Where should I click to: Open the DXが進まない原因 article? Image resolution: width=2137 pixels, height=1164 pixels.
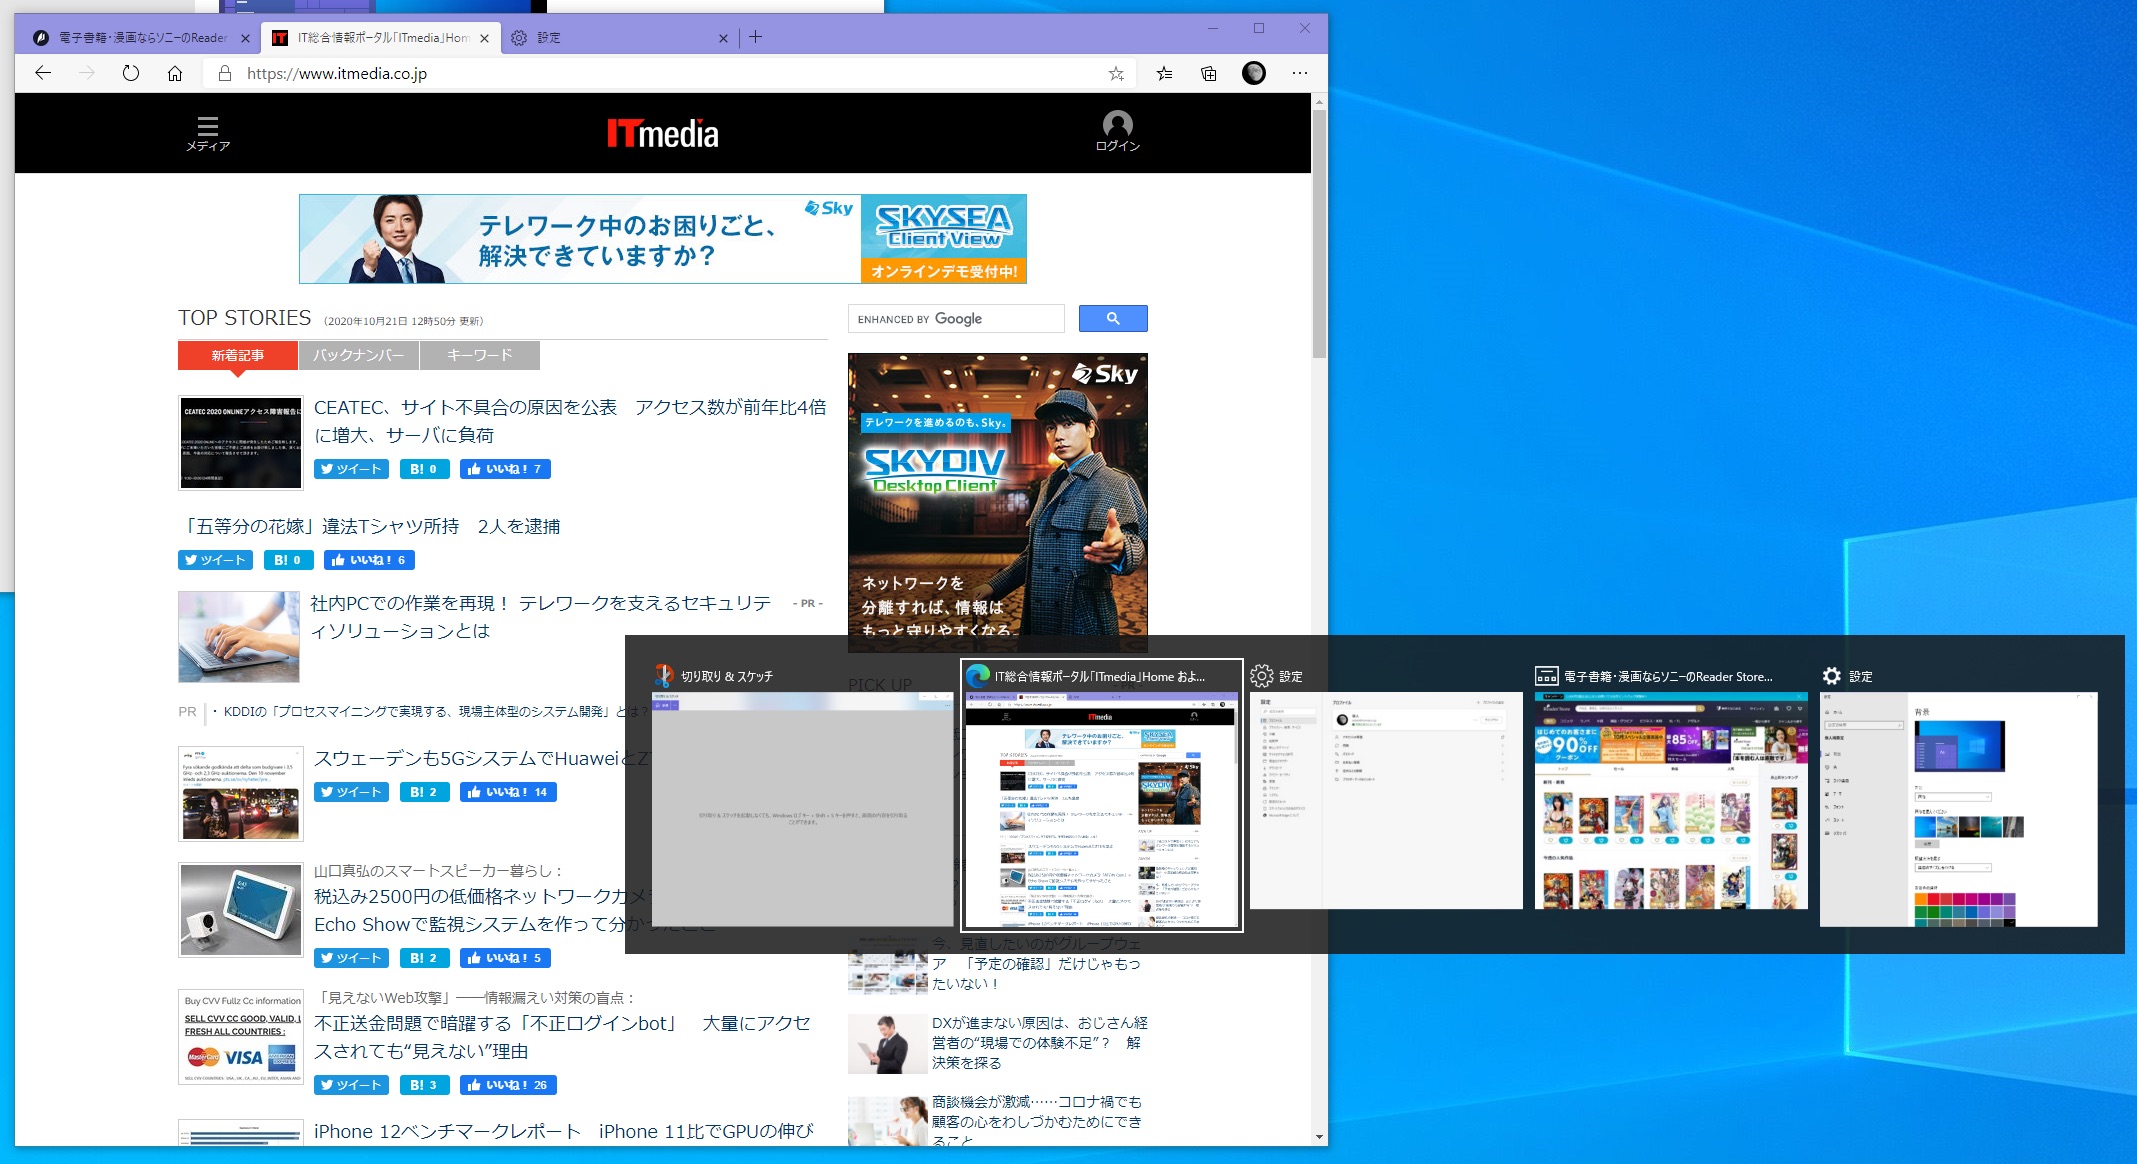click(x=1040, y=1042)
